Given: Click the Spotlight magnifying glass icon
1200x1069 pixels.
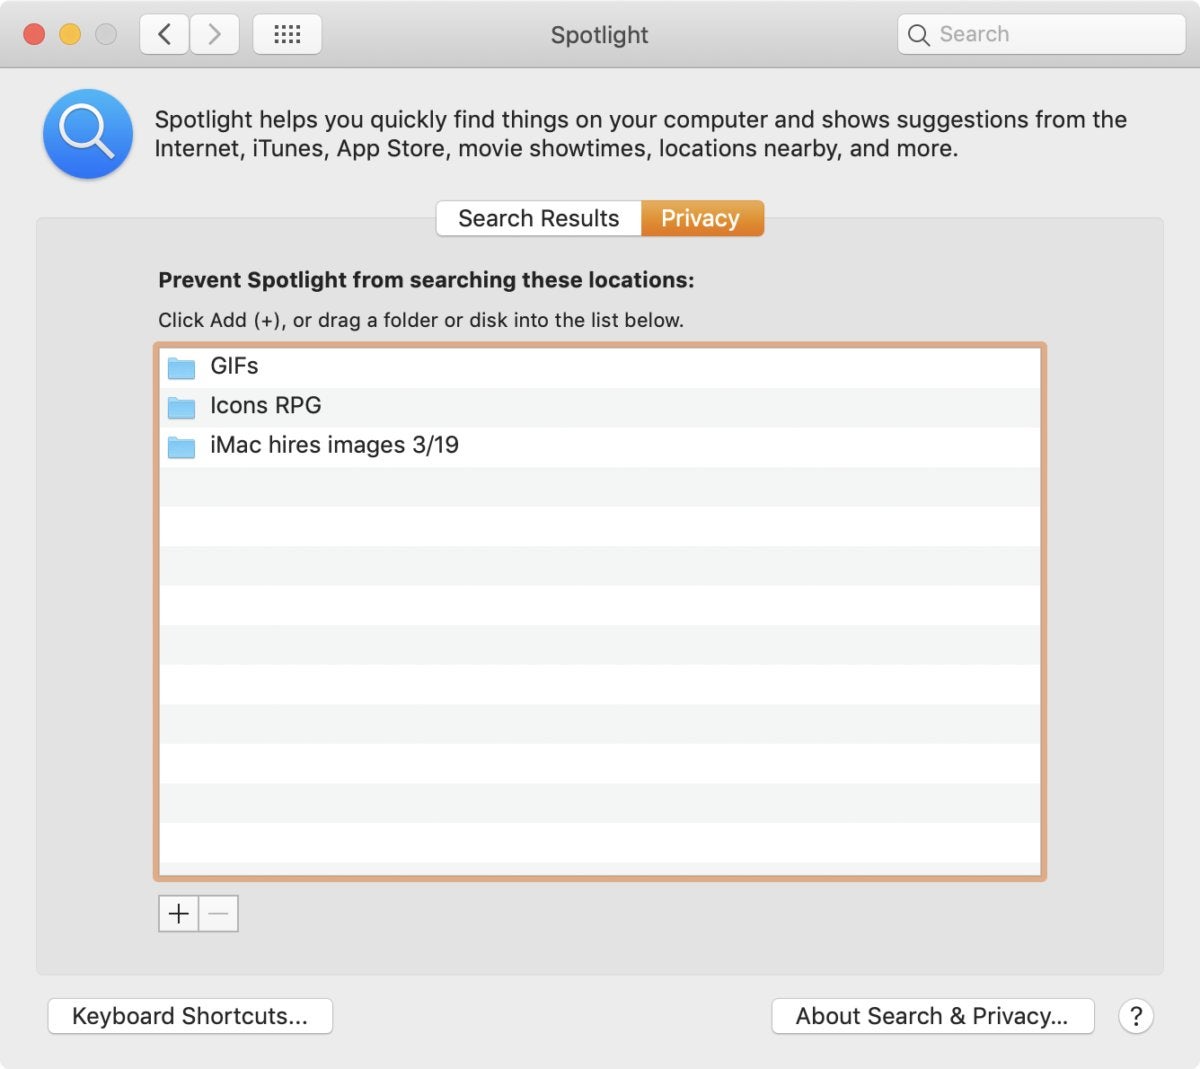Looking at the screenshot, I should point(88,134).
